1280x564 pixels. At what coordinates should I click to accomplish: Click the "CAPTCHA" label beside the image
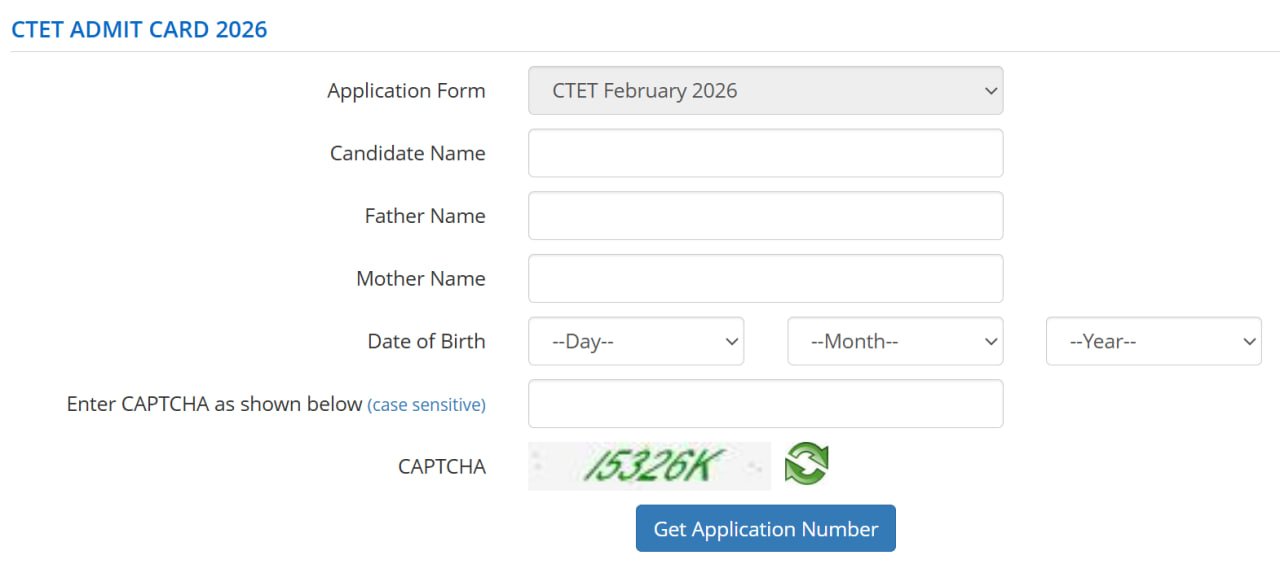pyautogui.click(x=442, y=466)
